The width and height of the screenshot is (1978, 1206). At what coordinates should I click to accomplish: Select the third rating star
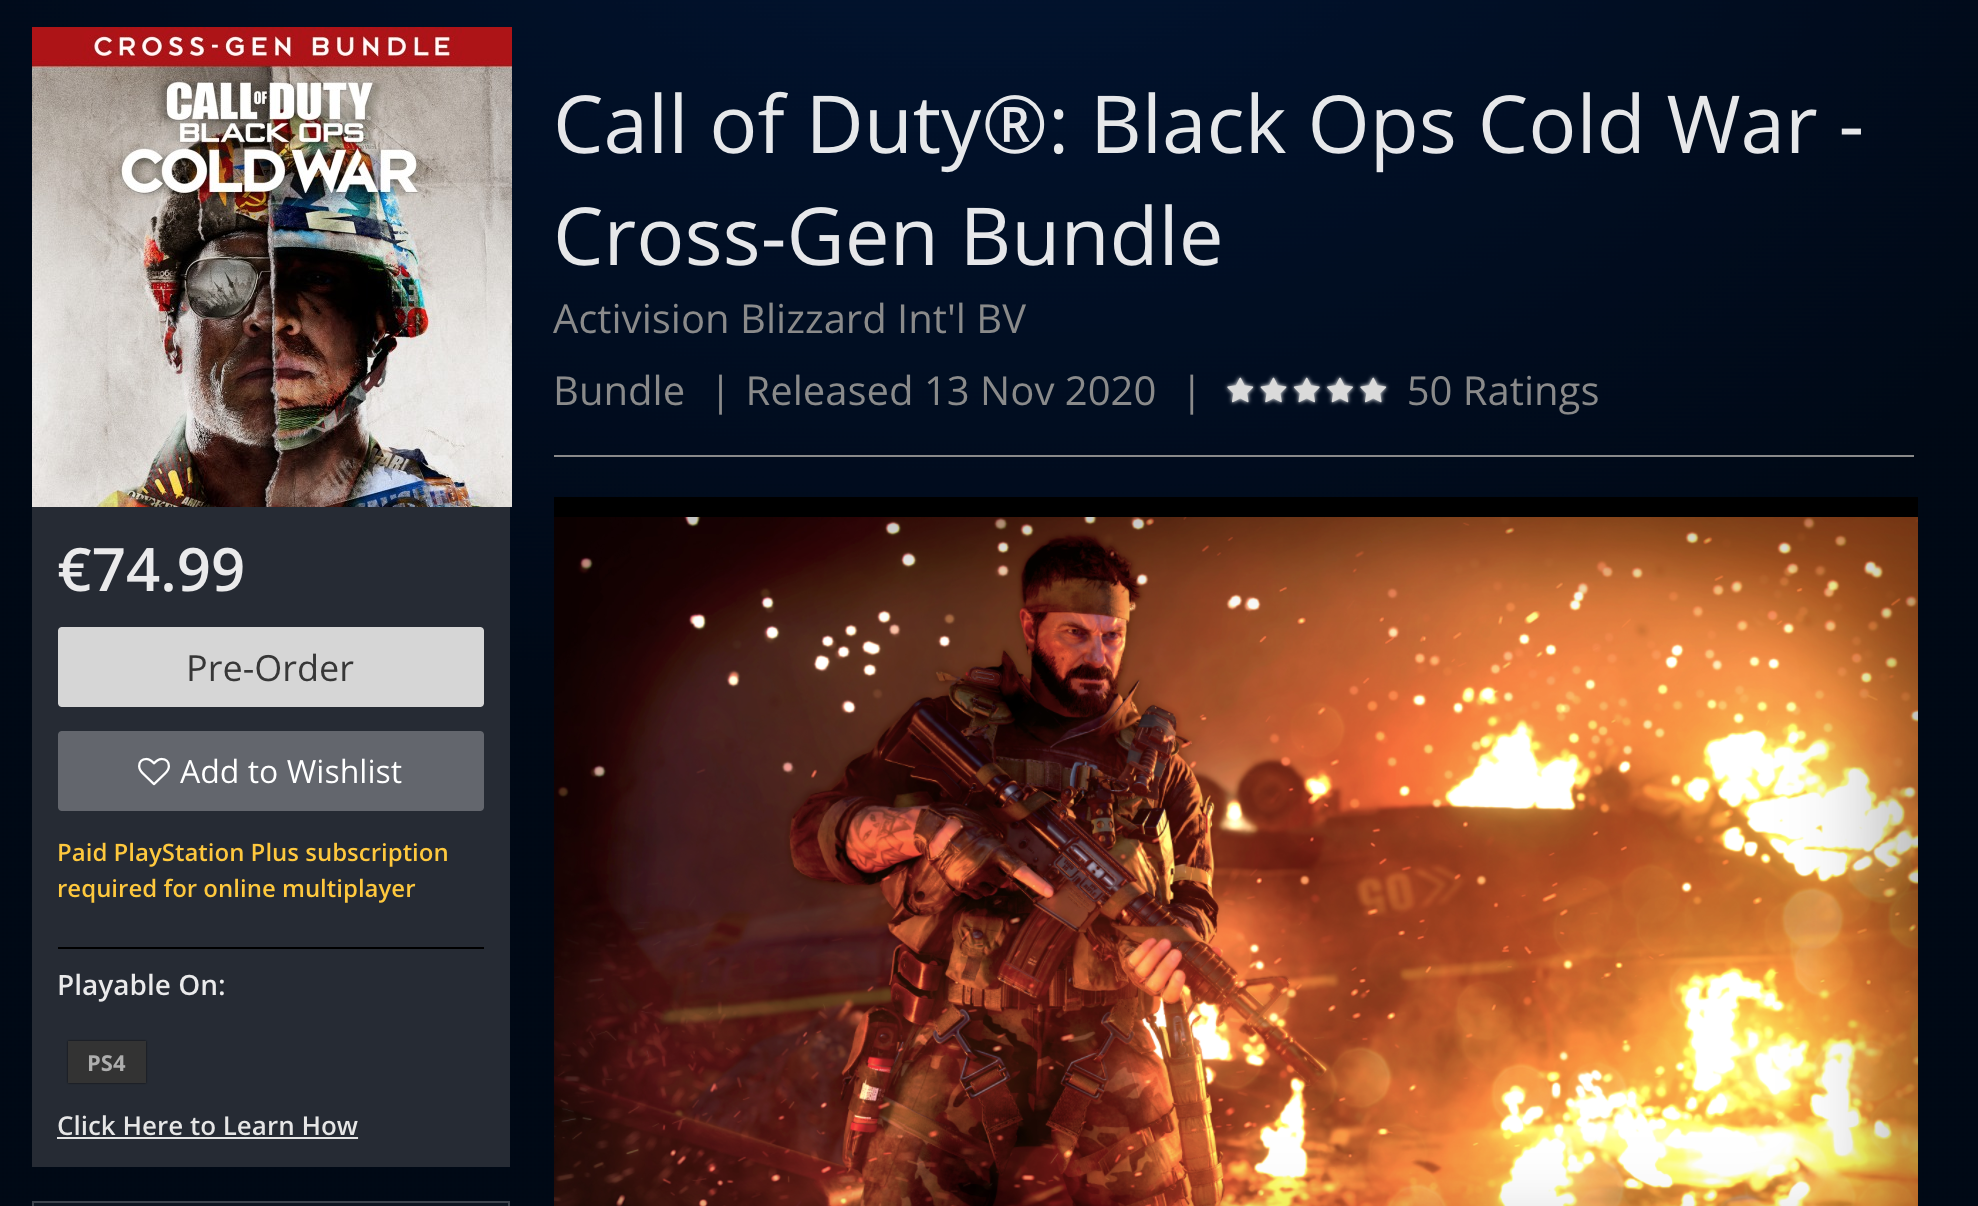[1307, 390]
